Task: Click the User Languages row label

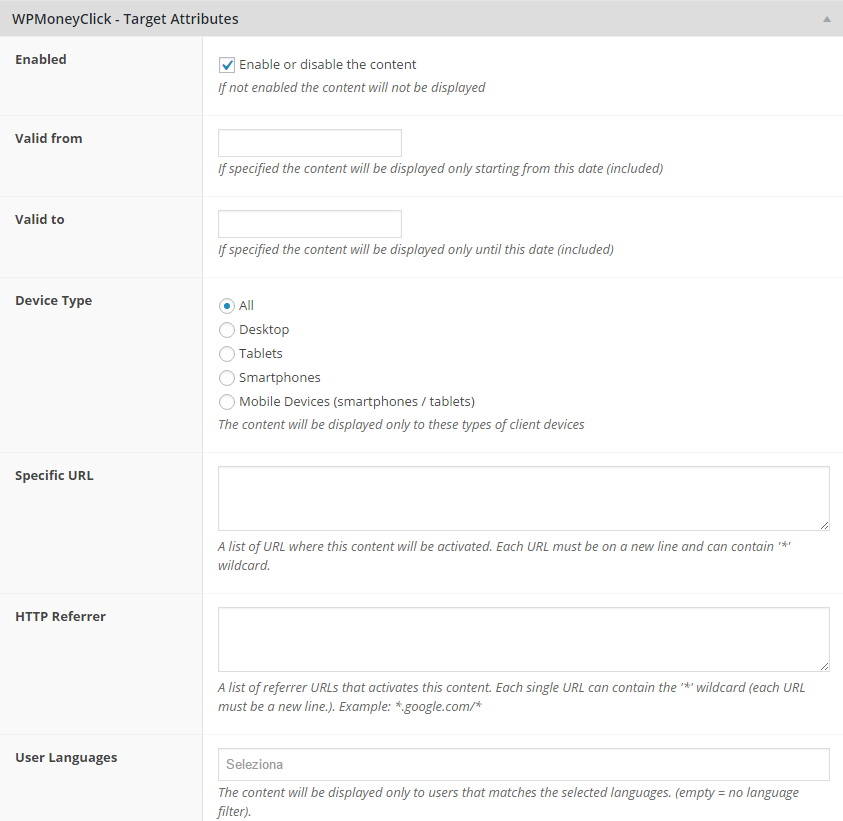Action: click(x=66, y=758)
